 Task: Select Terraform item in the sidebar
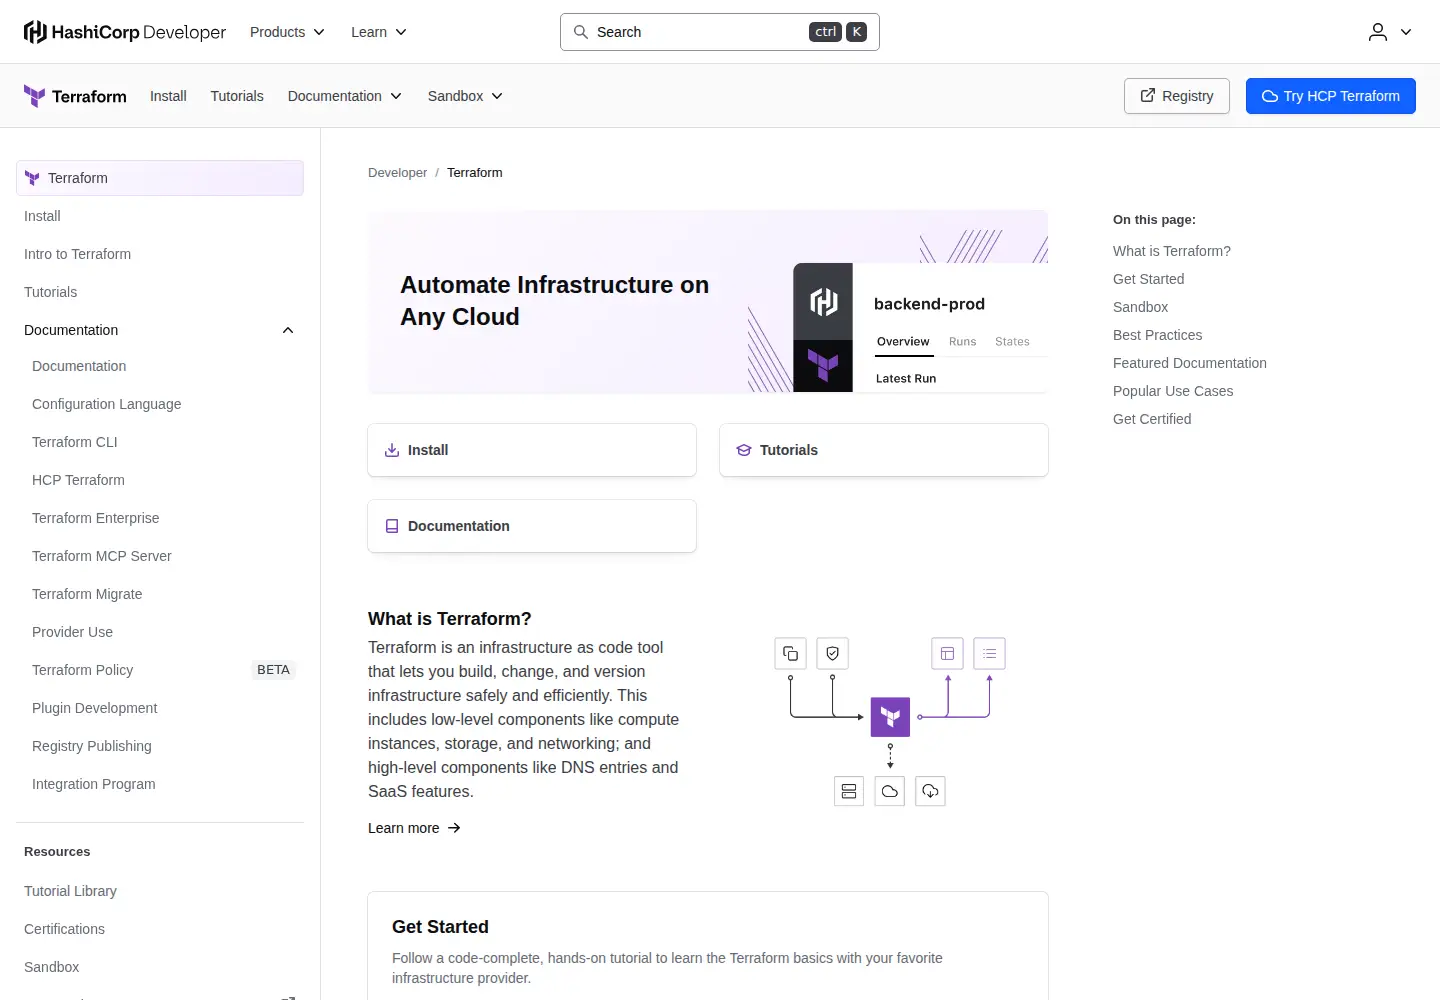pos(160,178)
